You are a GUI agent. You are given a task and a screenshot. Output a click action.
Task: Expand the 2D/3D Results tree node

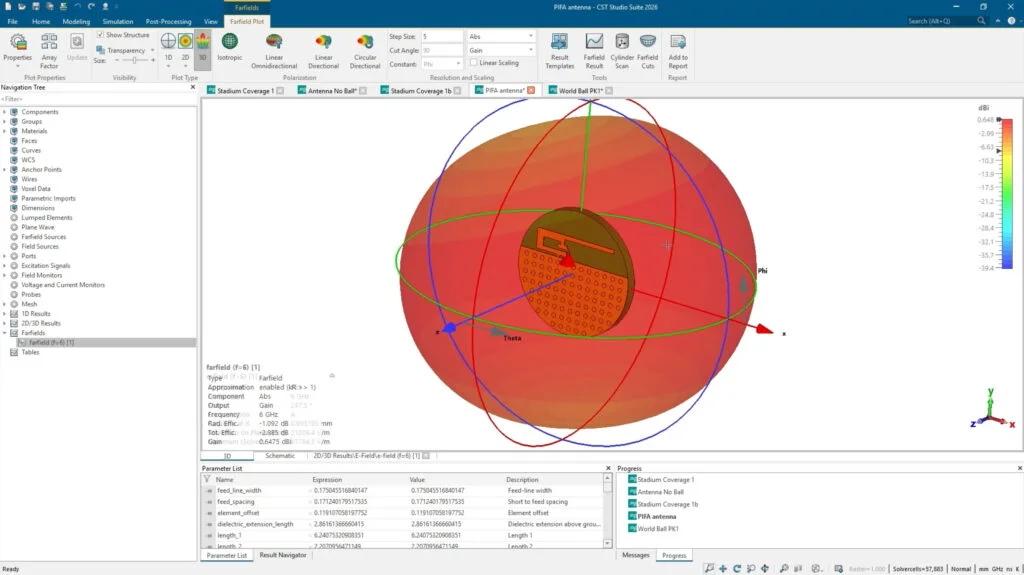[5, 323]
